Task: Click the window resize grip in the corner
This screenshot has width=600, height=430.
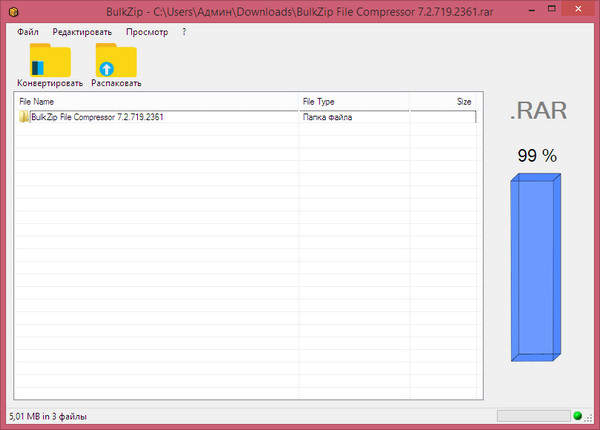Action: (x=591, y=421)
